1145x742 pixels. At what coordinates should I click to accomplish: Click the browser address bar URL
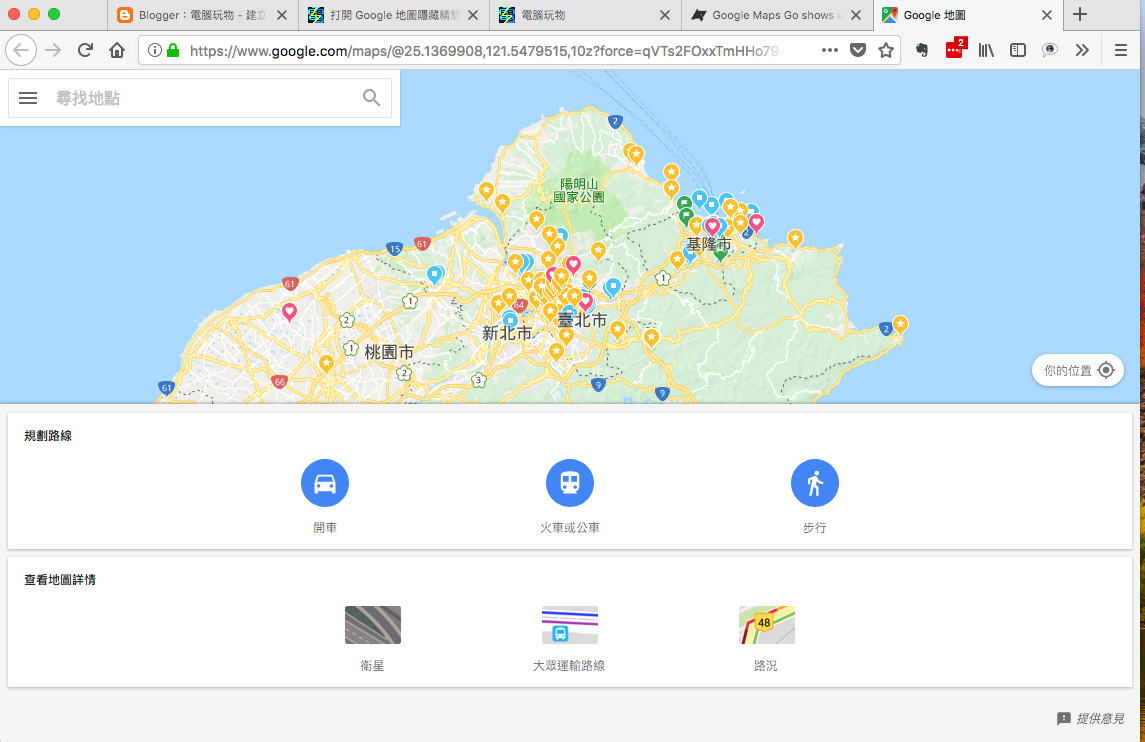tap(488, 50)
